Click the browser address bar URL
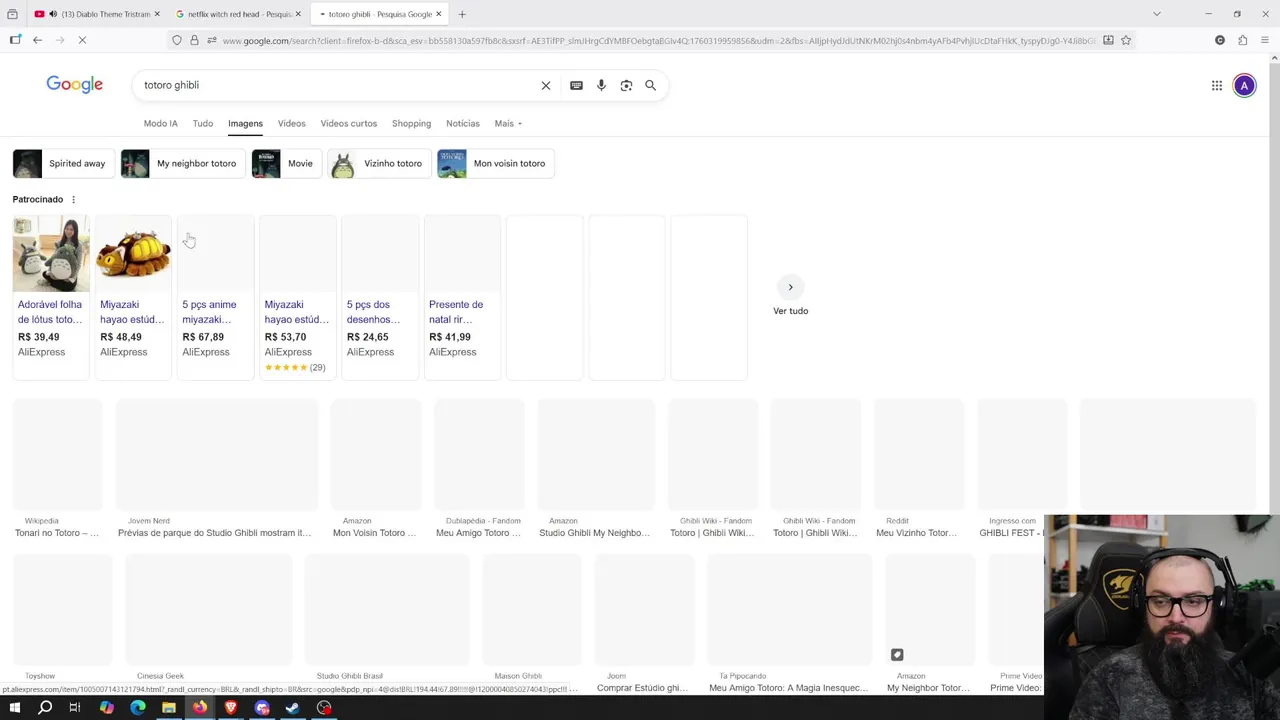Image resolution: width=1280 pixels, height=720 pixels. click(x=658, y=40)
